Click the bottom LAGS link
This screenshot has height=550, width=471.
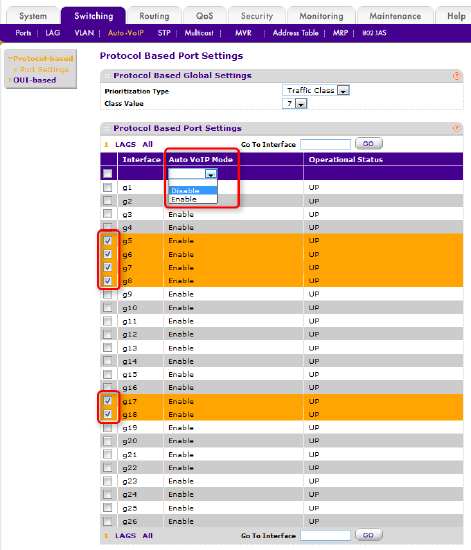click(x=126, y=536)
